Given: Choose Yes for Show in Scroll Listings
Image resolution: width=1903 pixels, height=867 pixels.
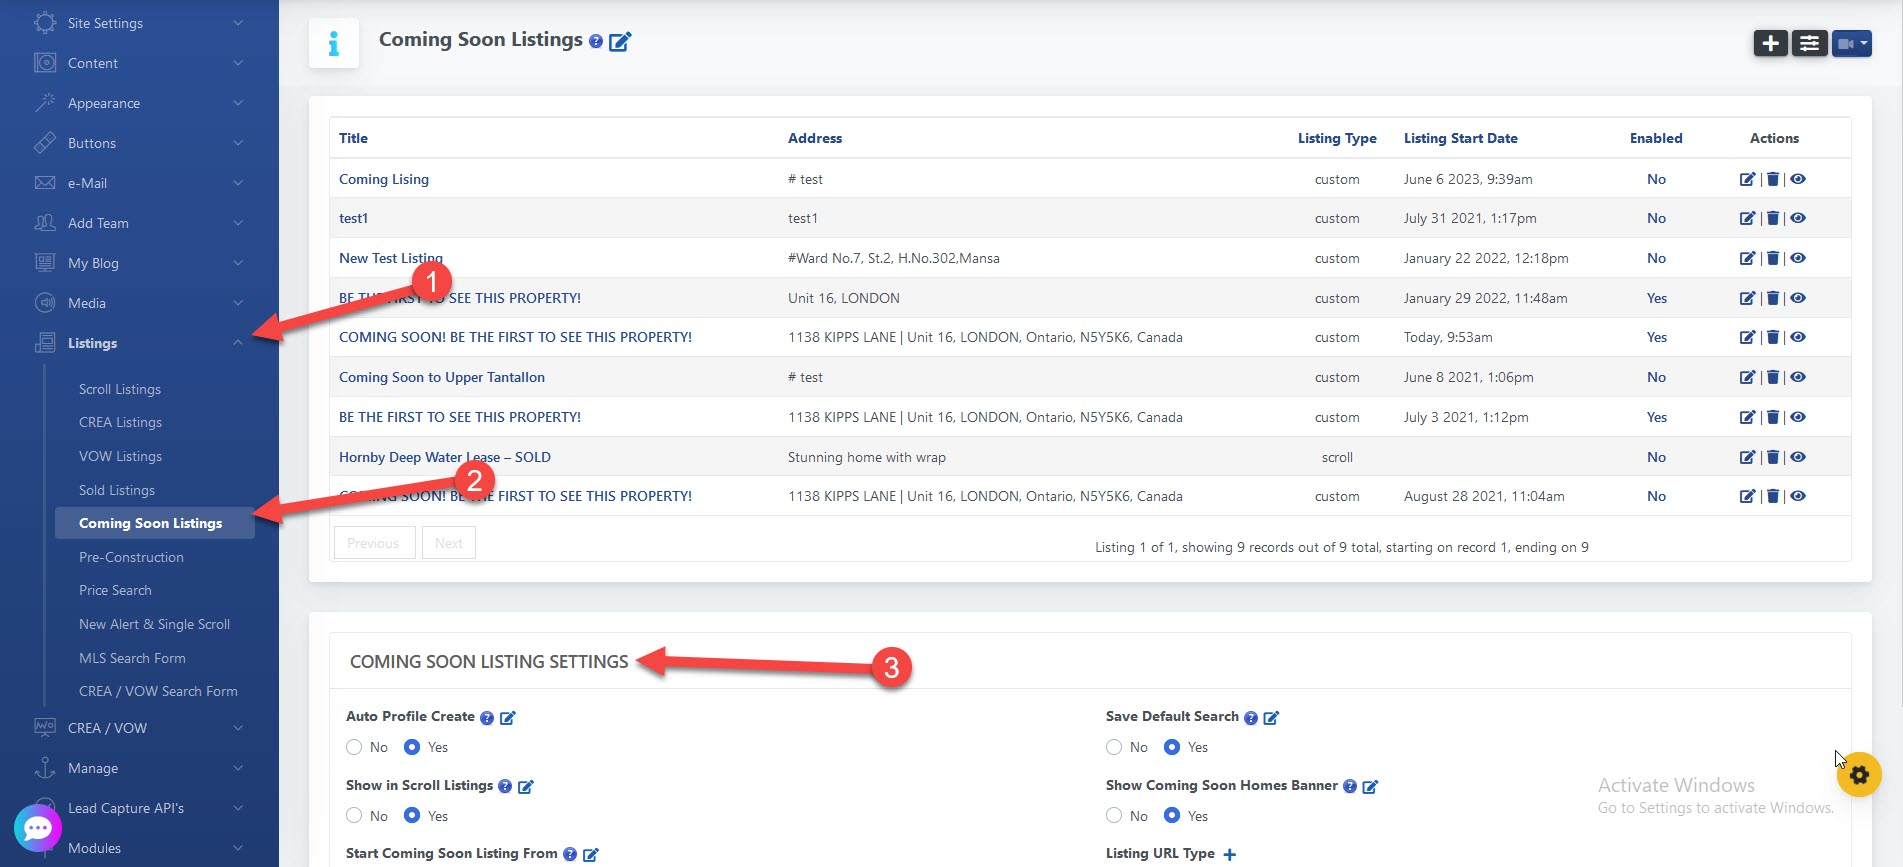Looking at the screenshot, I should pyautogui.click(x=412, y=816).
